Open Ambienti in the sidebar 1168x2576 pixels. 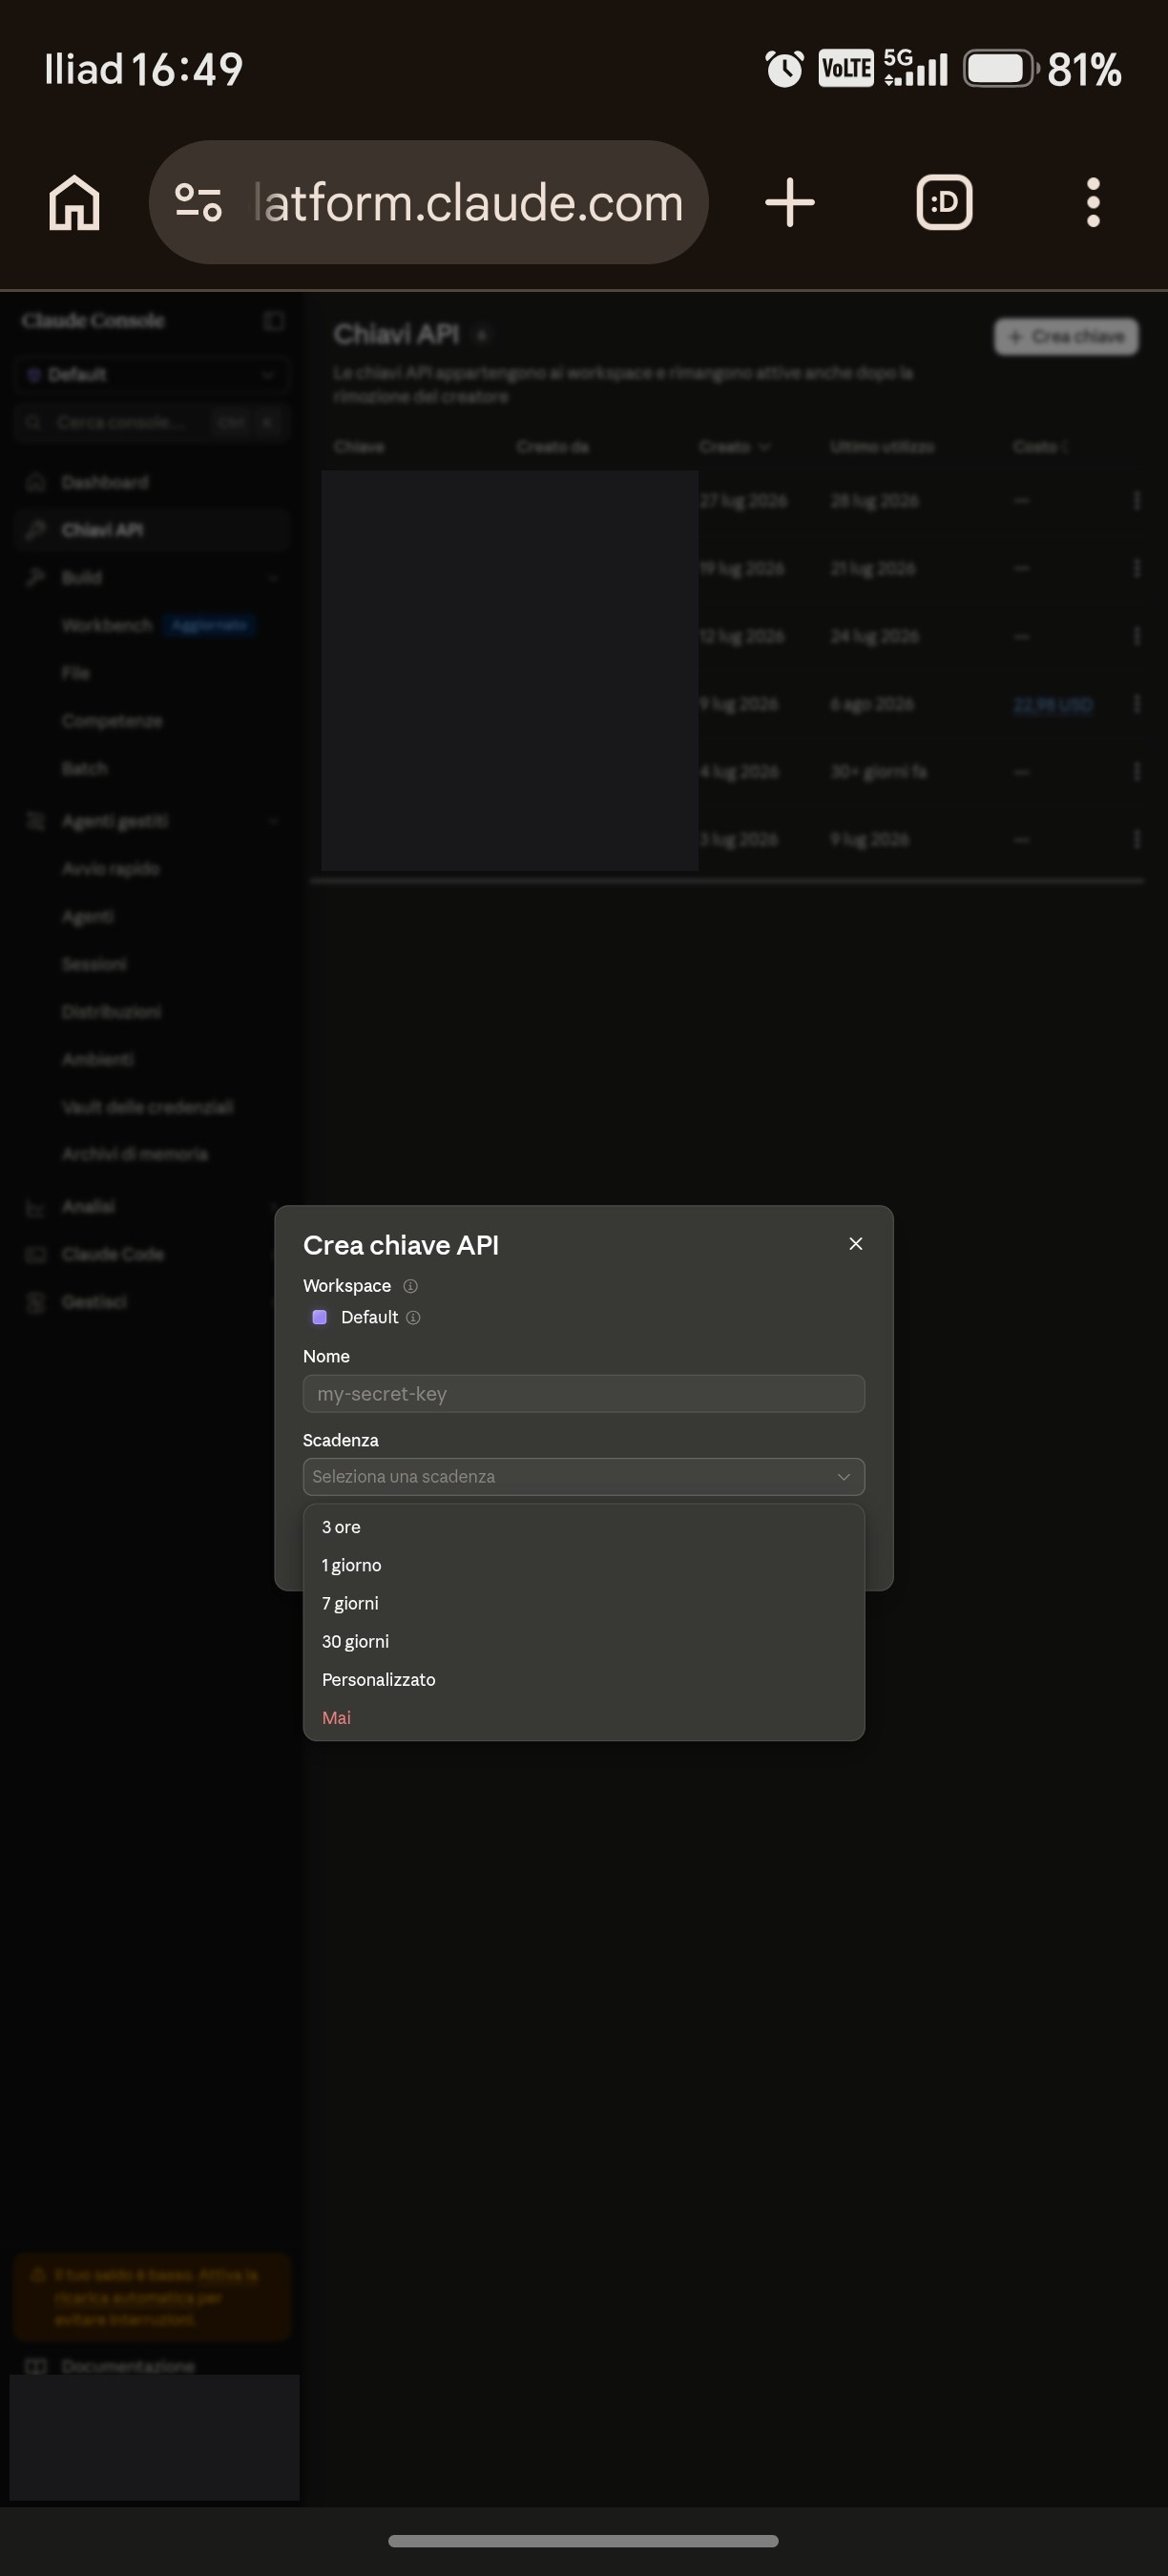point(97,1058)
